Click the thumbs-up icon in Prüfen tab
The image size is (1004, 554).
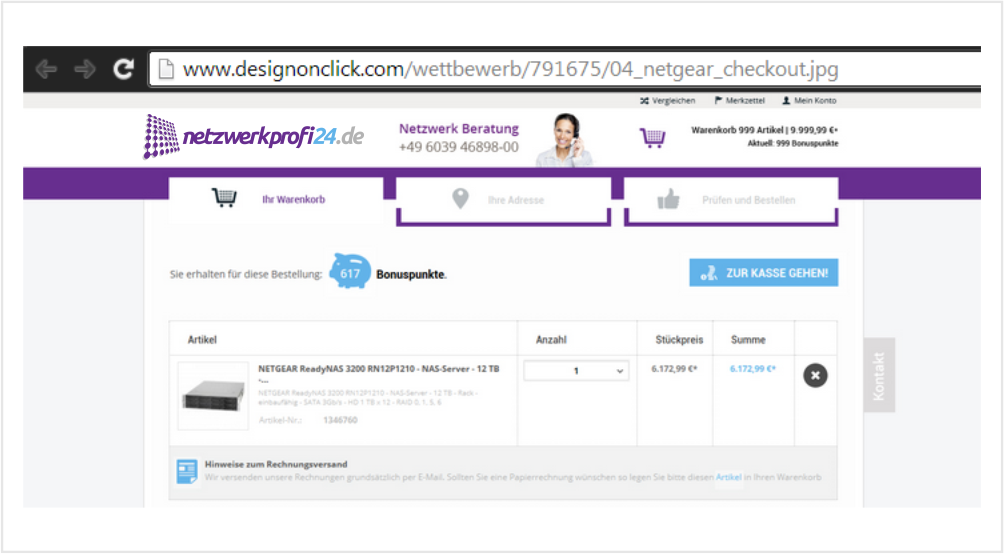668,199
